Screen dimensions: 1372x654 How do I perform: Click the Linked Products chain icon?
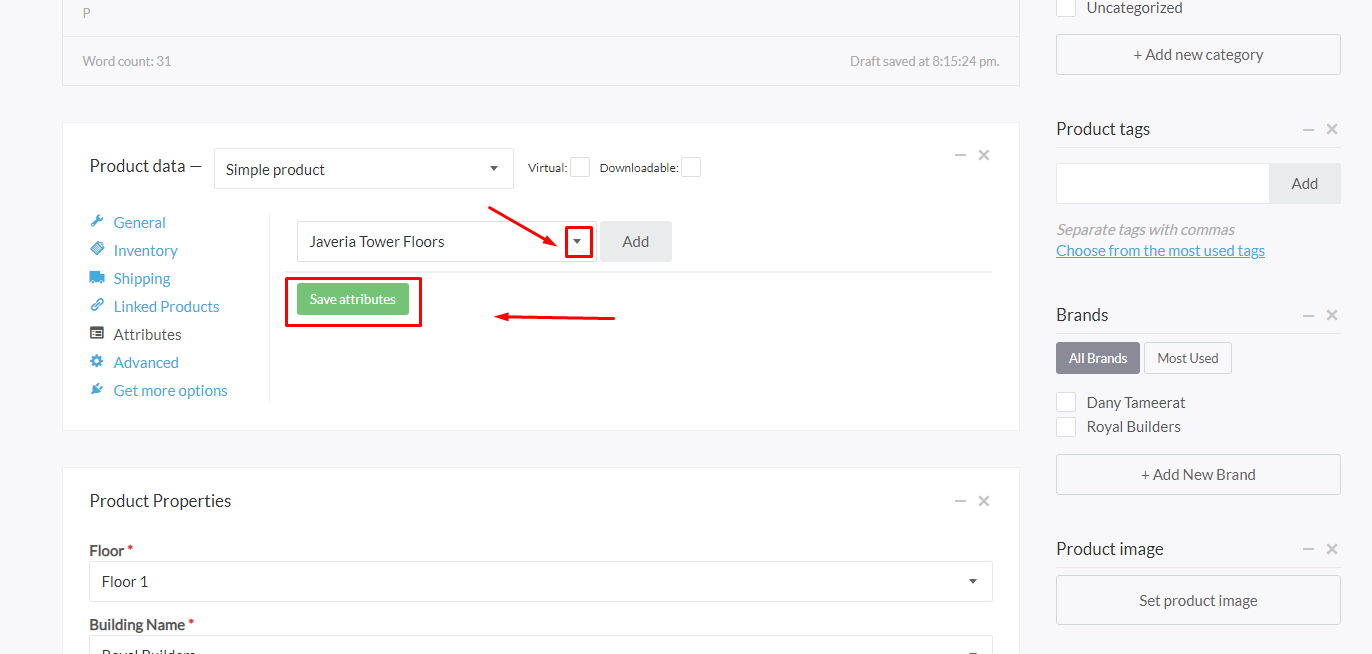[97, 306]
